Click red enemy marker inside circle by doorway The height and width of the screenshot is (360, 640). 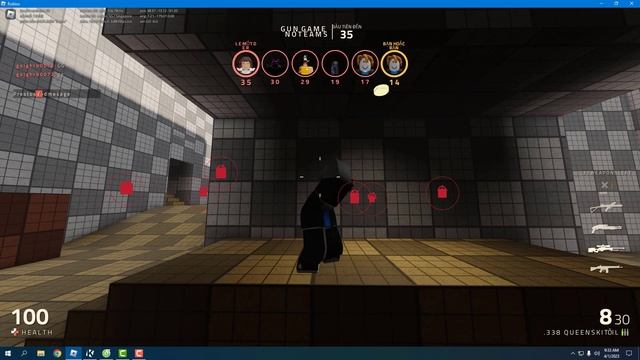(x=221, y=172)
